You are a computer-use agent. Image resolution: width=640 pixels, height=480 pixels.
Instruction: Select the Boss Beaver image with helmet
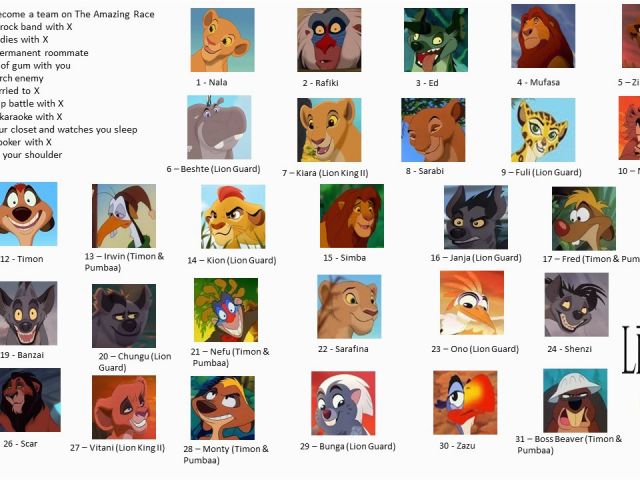575,401
